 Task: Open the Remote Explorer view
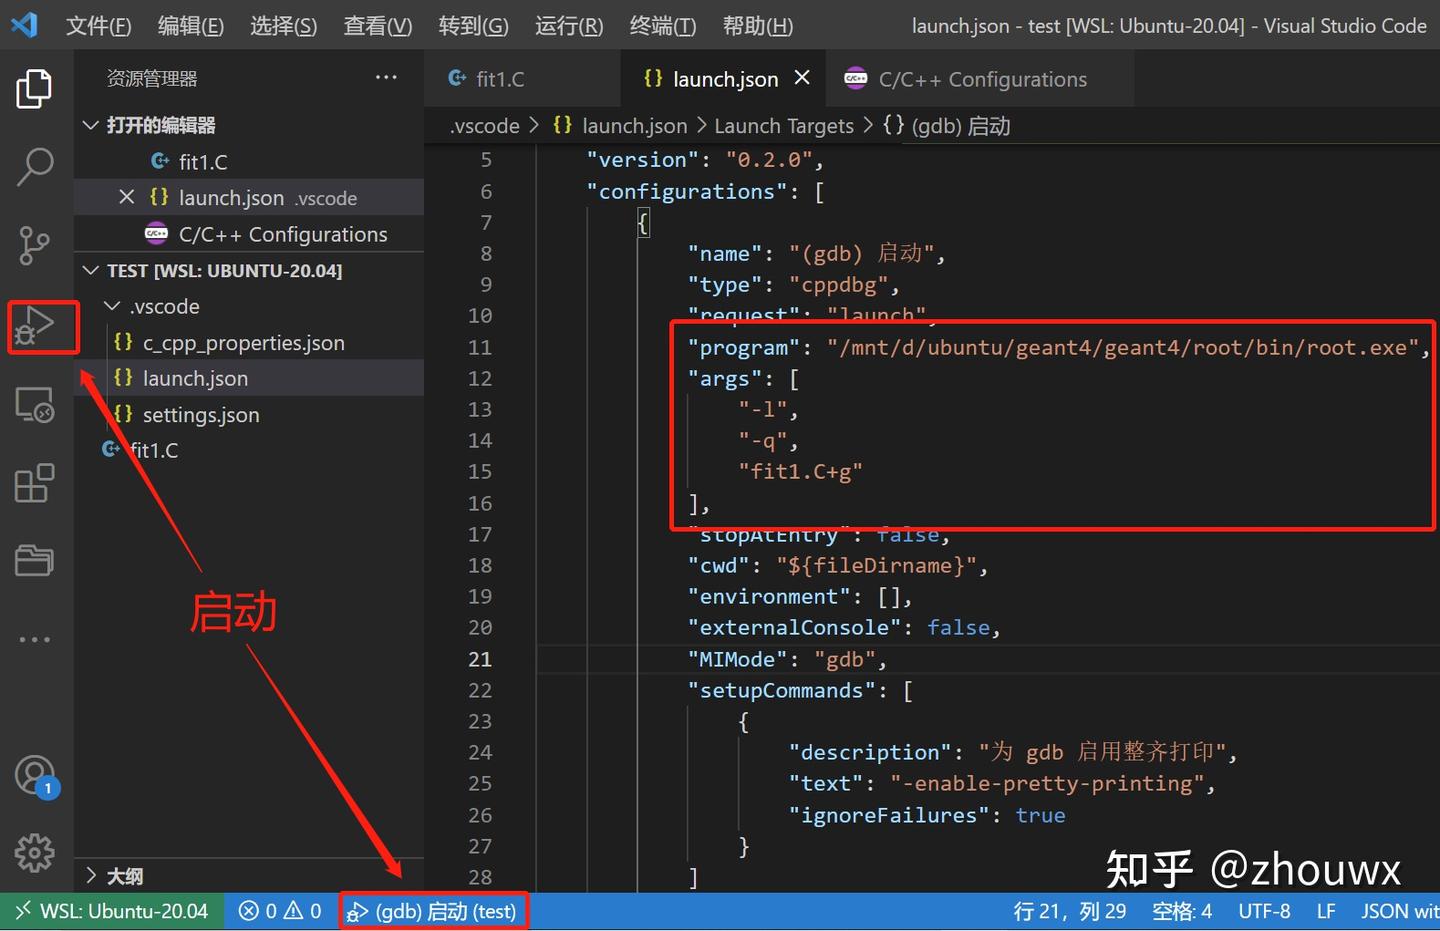tap(34, 404)
